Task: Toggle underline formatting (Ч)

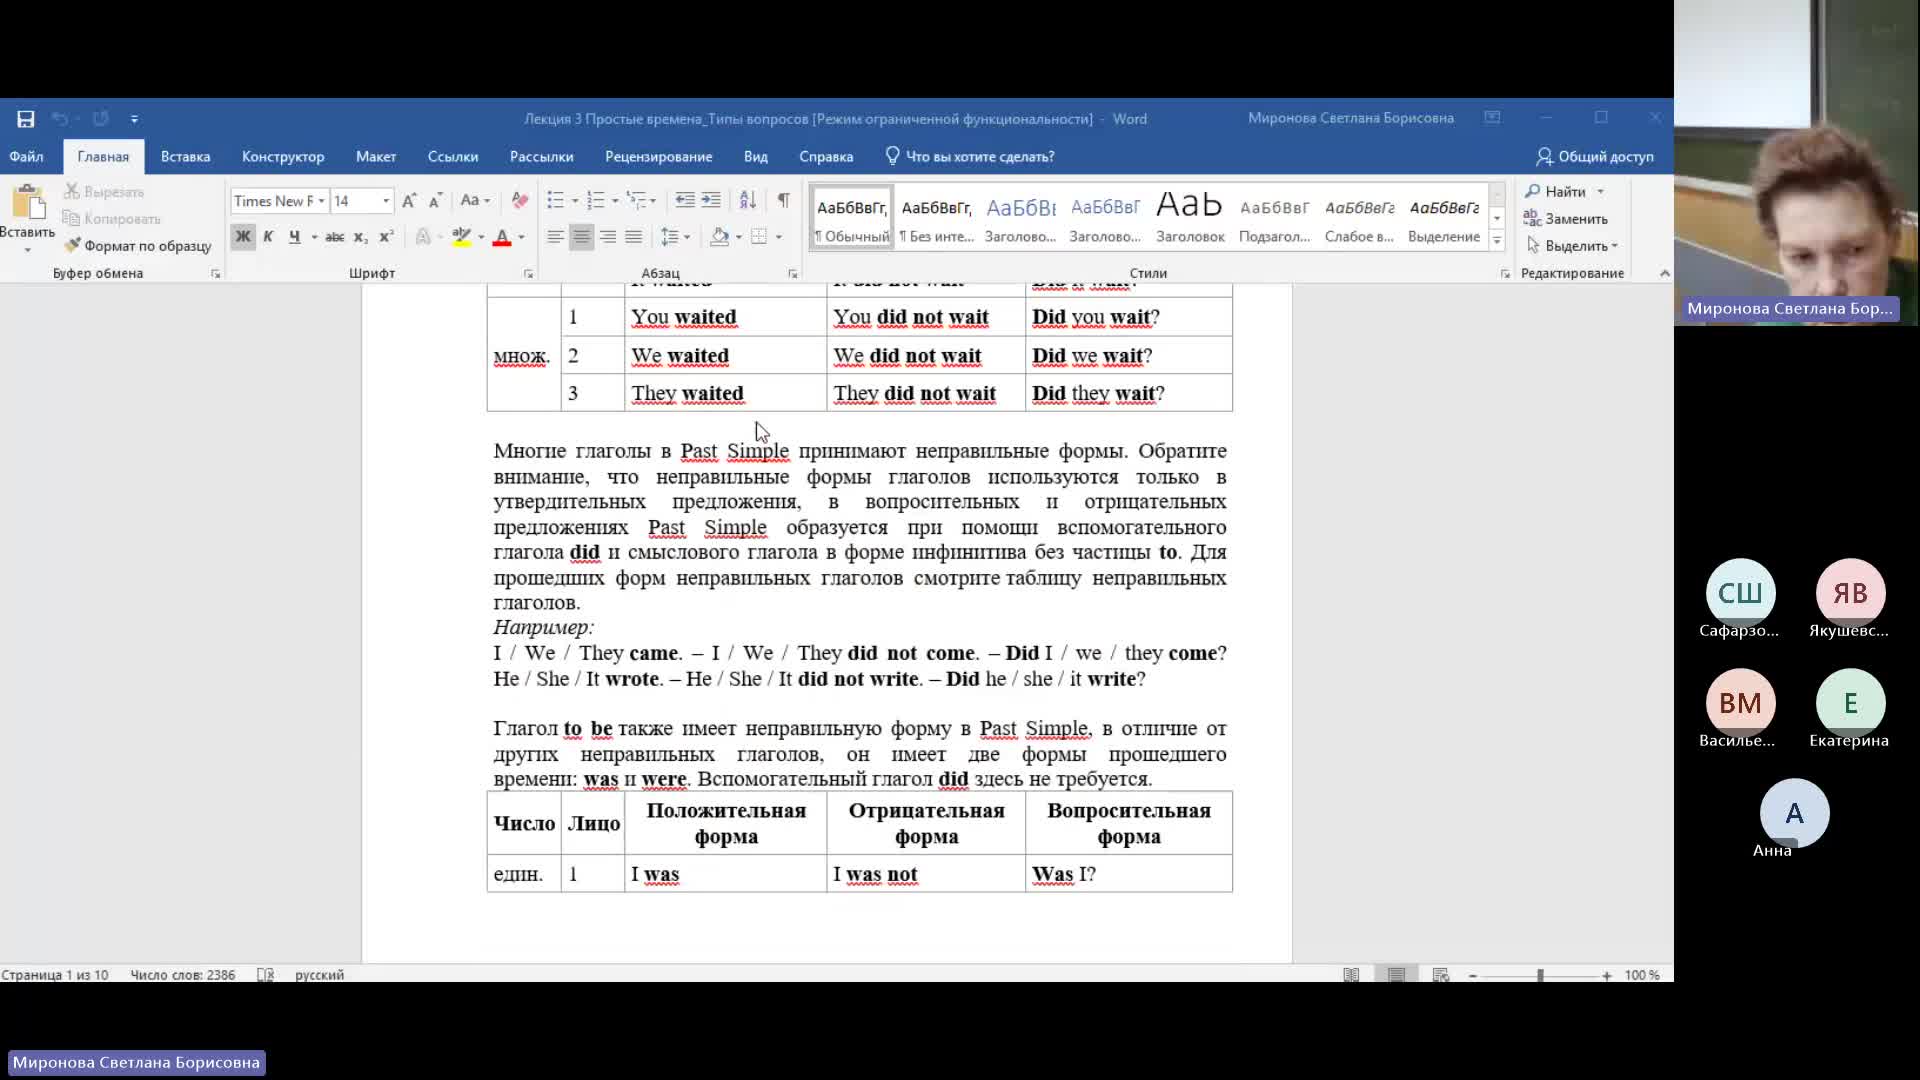Action: pyautogui.click(x=294, y=237)
